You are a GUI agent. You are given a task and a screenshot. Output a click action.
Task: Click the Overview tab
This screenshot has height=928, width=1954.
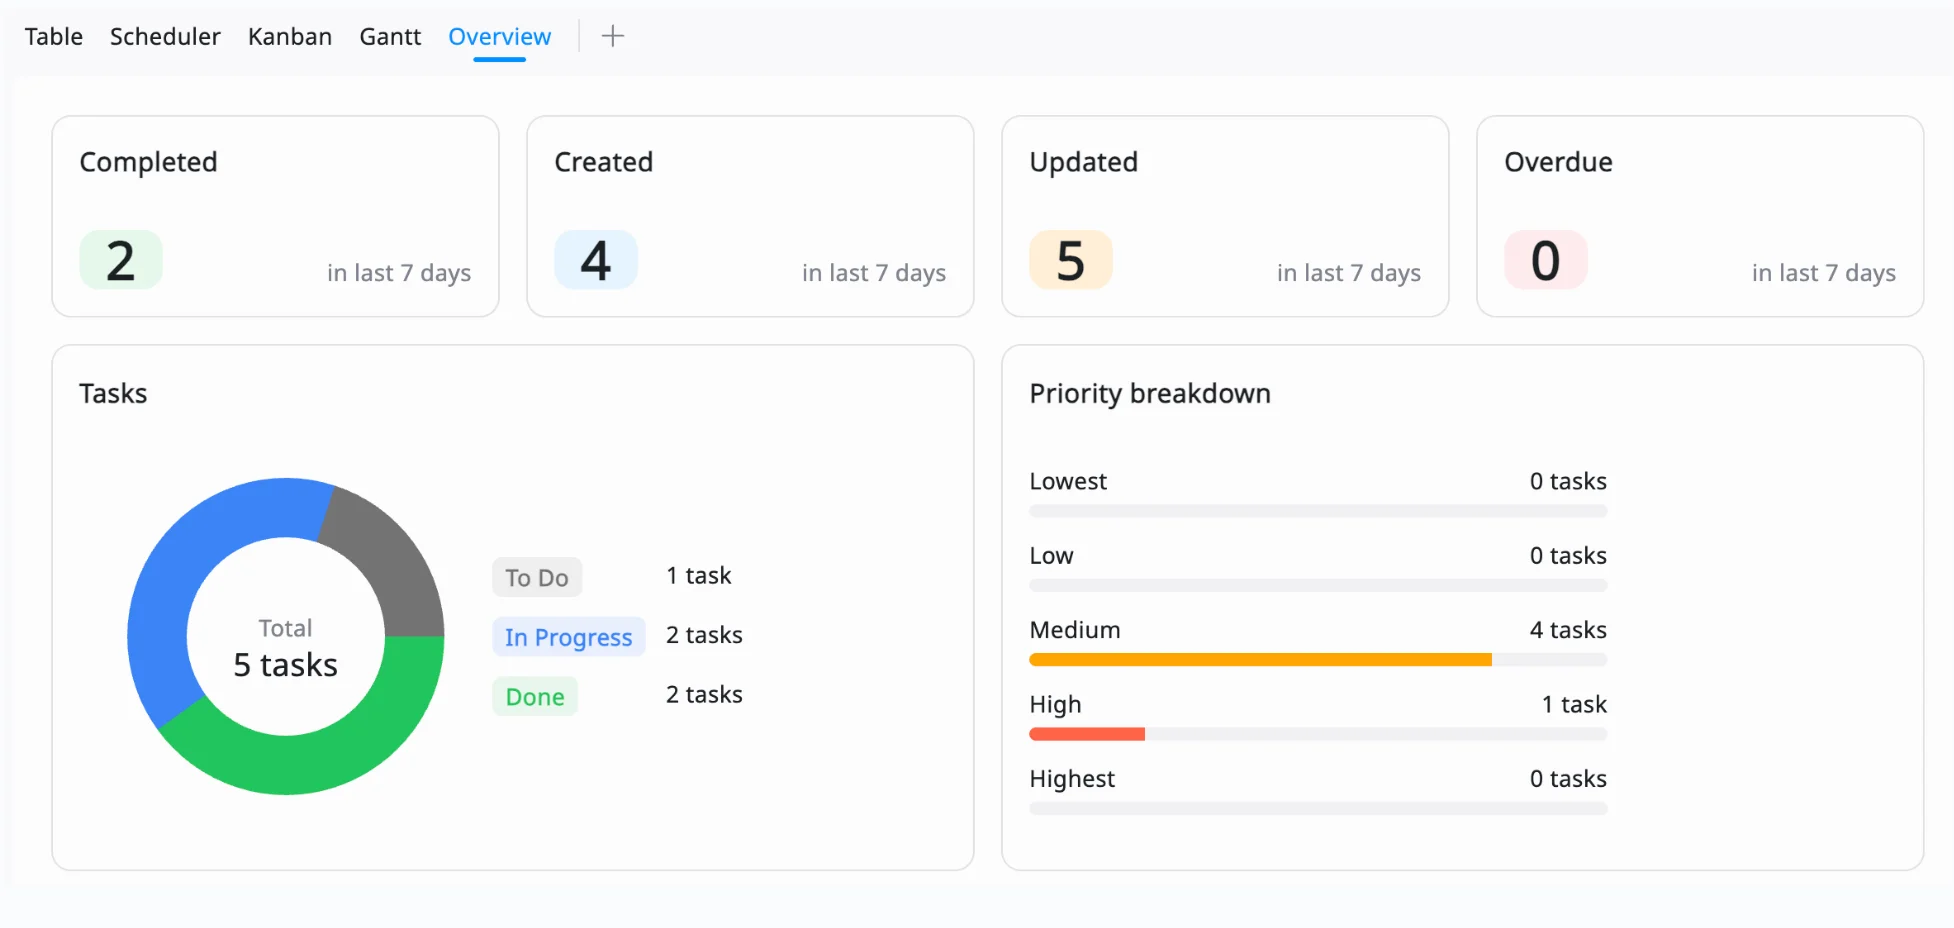pos(499,37)
